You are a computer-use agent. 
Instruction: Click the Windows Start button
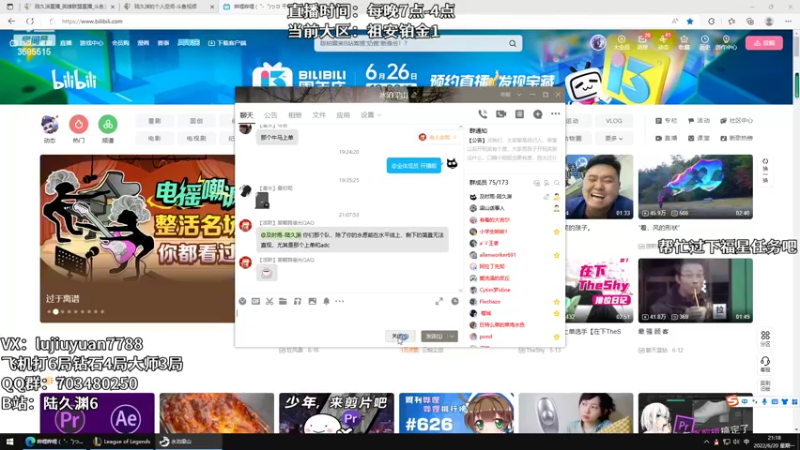[x=10, y=442]
